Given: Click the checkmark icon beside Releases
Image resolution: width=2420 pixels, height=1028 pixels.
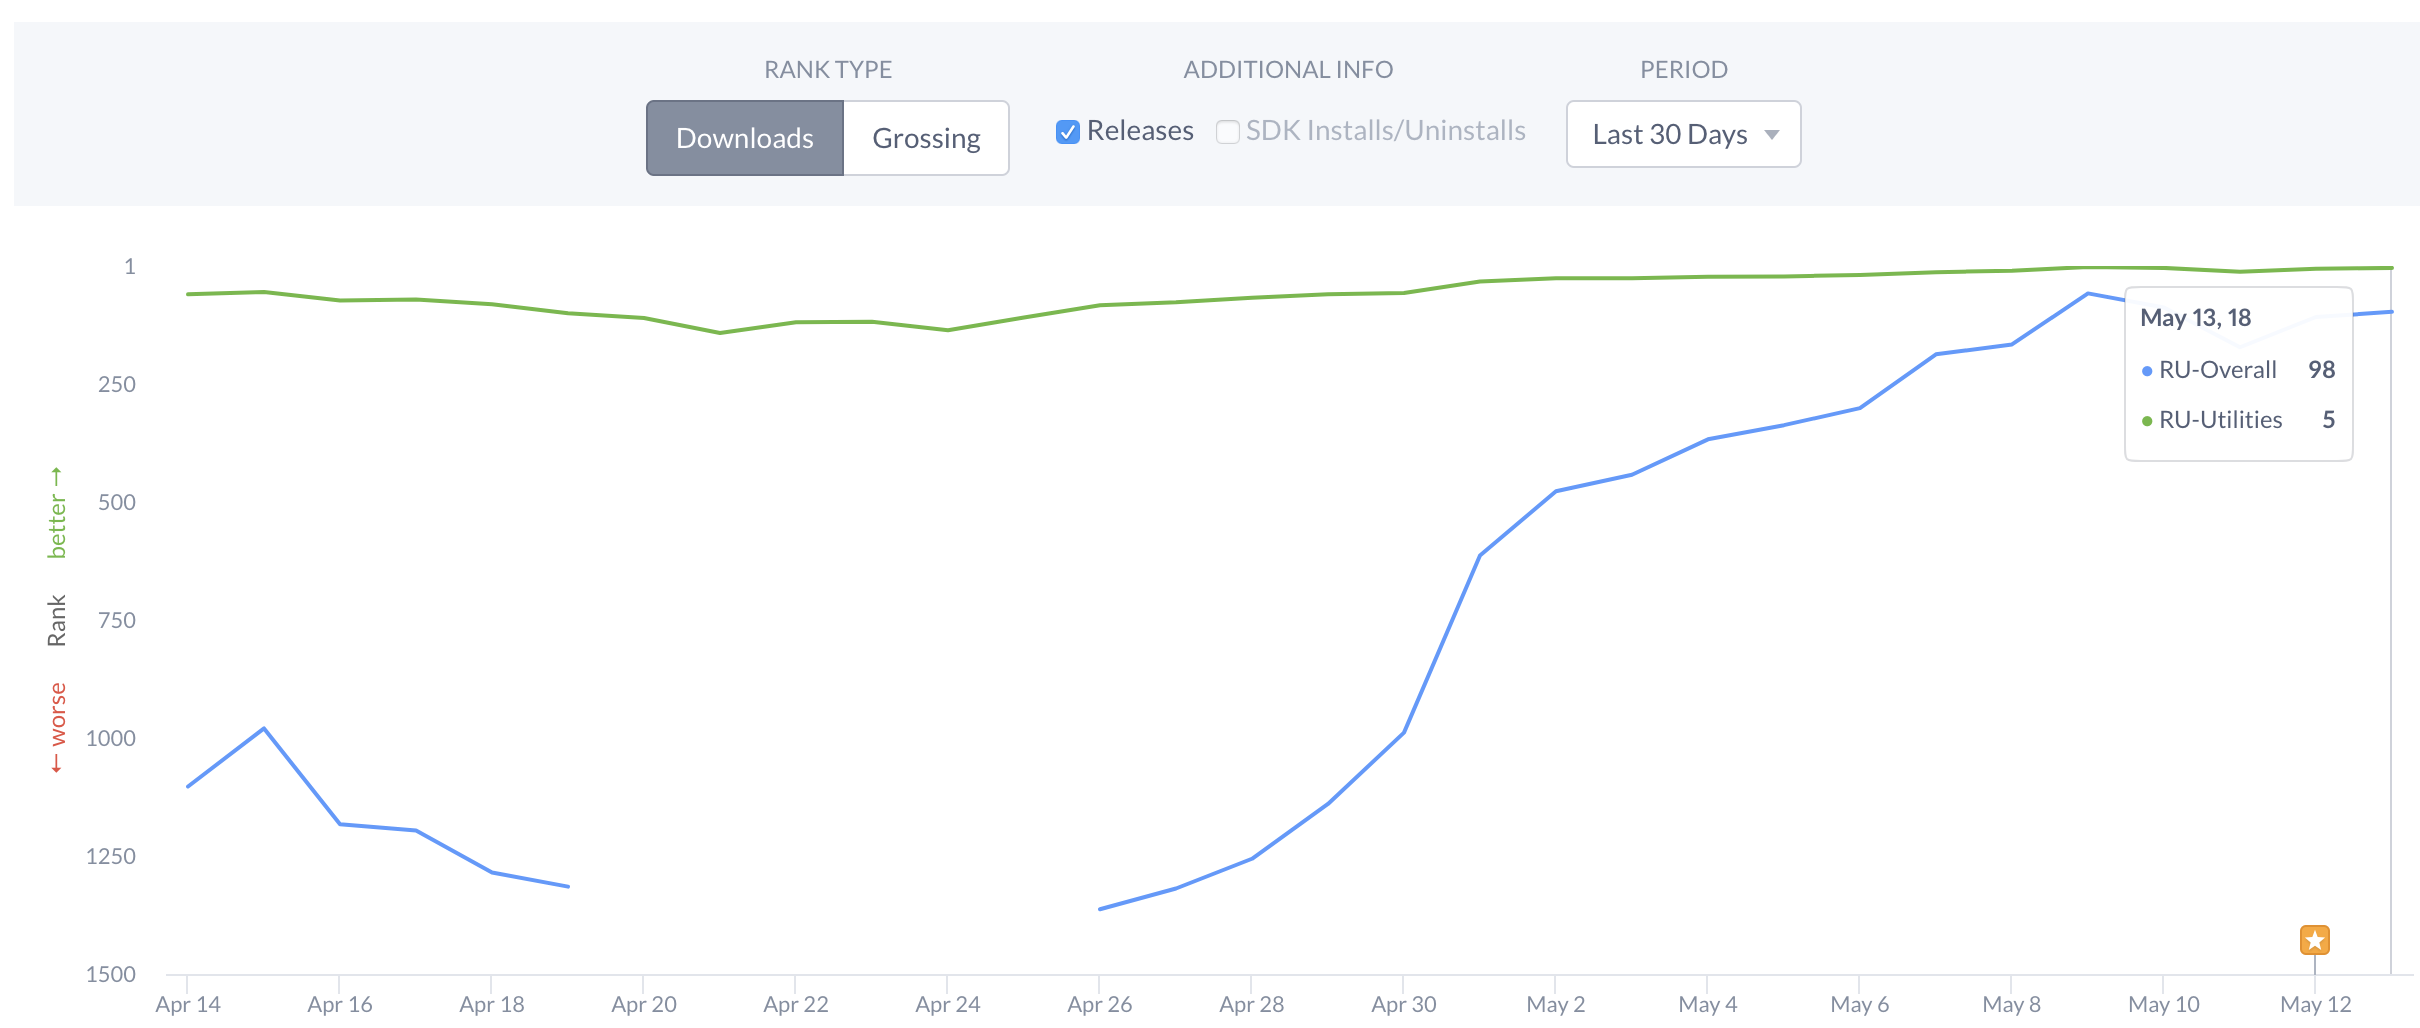Looking at the screenshot, I should pos(1067,132).
